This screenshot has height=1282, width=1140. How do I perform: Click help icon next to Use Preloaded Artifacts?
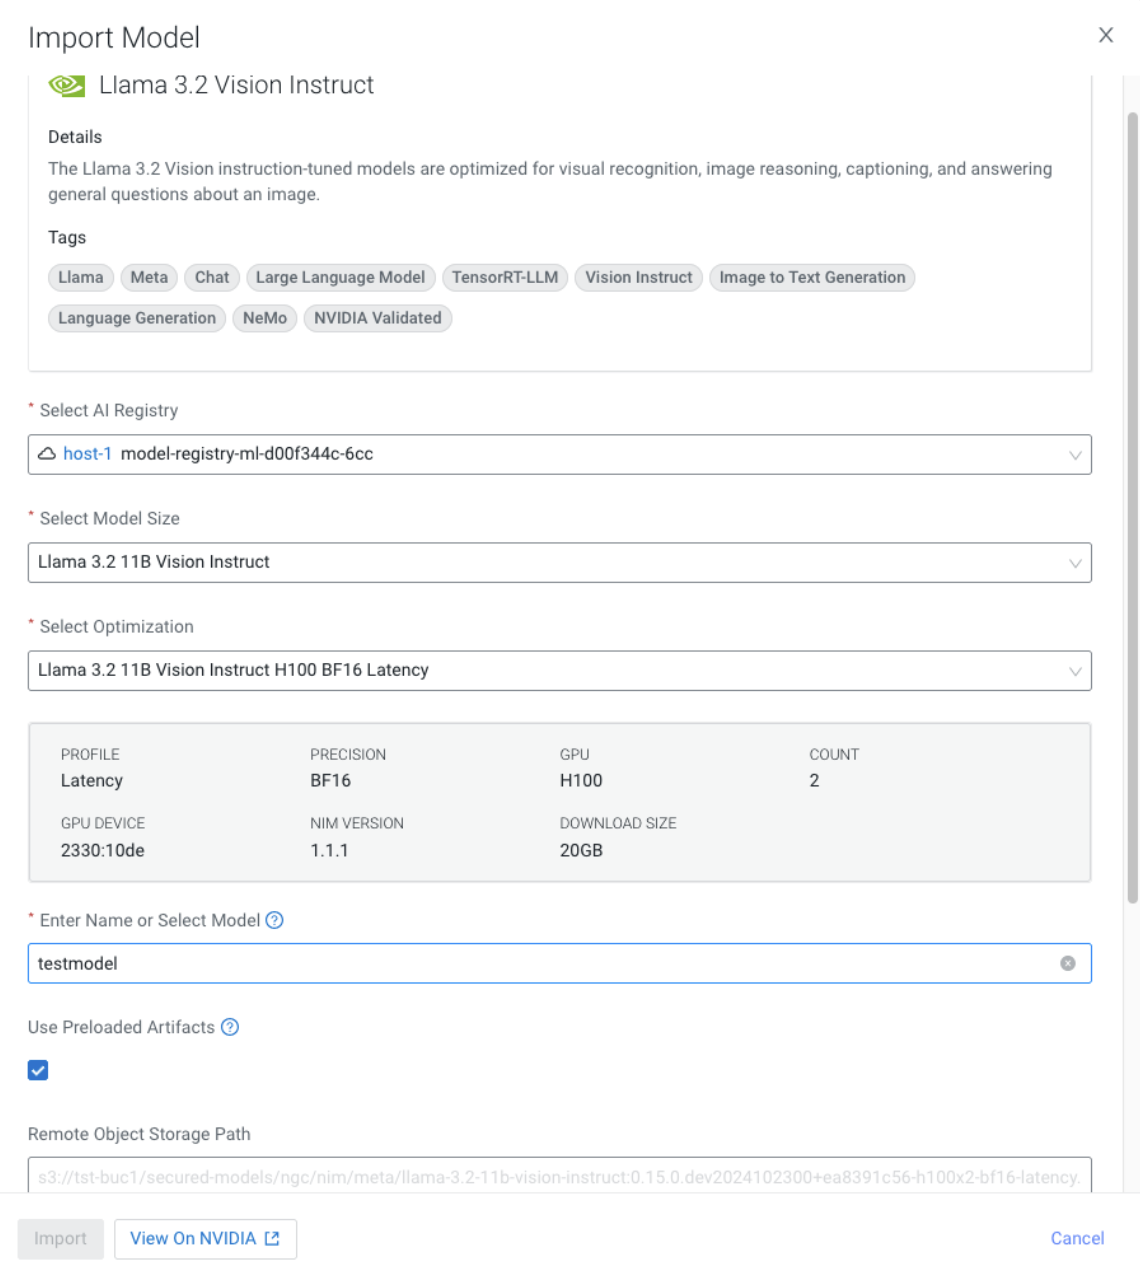(x=230, y=1027)
